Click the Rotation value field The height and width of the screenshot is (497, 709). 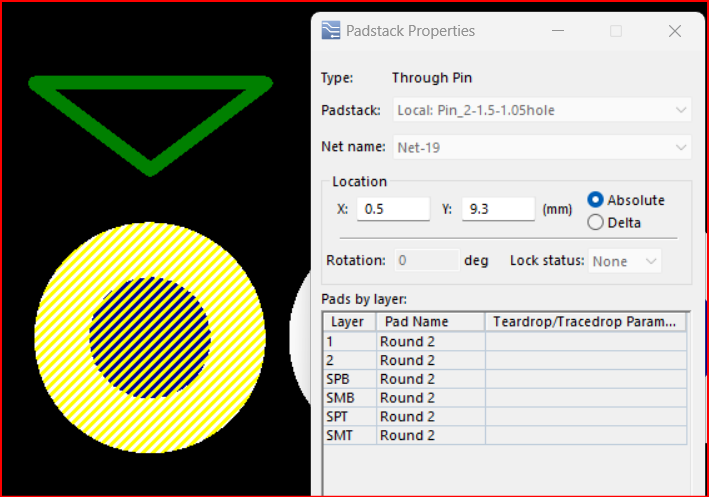coord(427,261)
